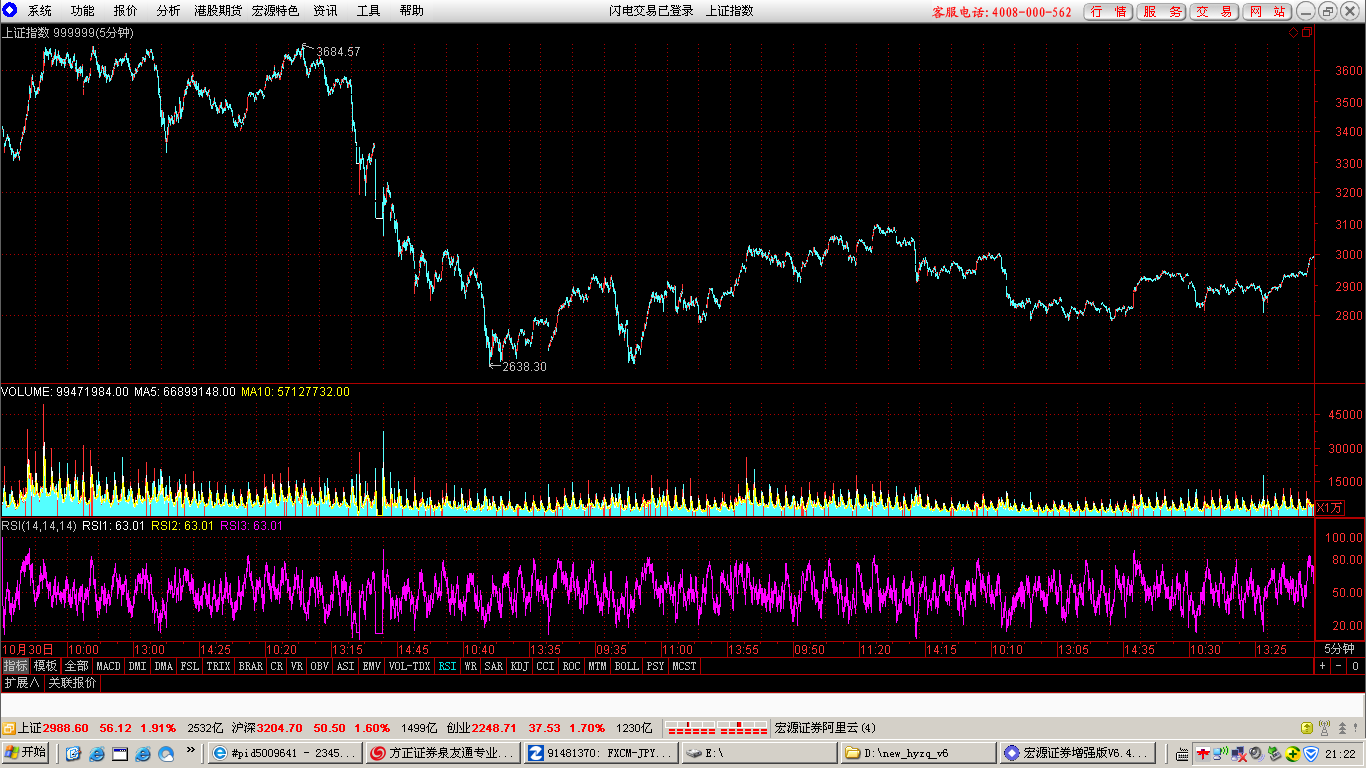This screenshot has height=768, width=1366.
Task: Select the EMV indicator
Action: [371, 666]
